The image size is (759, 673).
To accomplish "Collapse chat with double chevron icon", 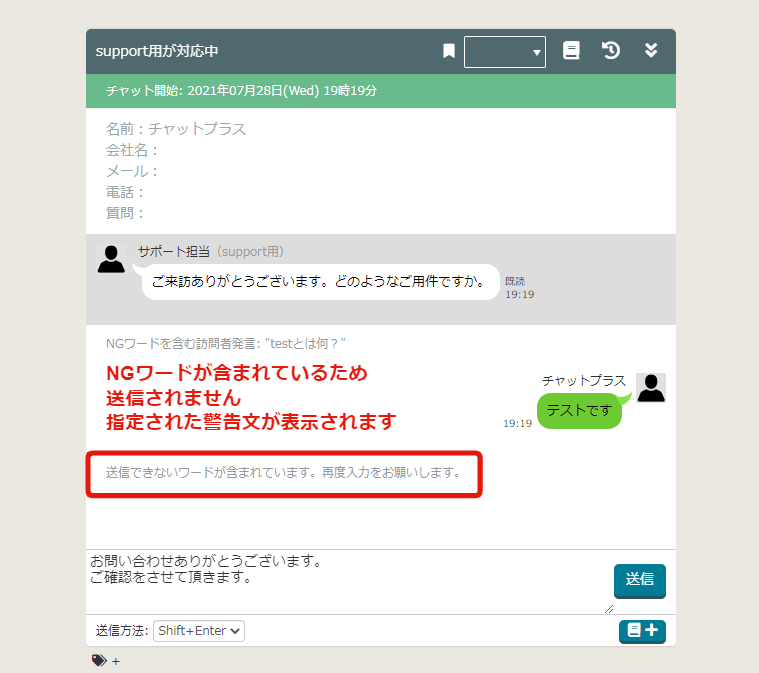I will [x=651, y=50].
